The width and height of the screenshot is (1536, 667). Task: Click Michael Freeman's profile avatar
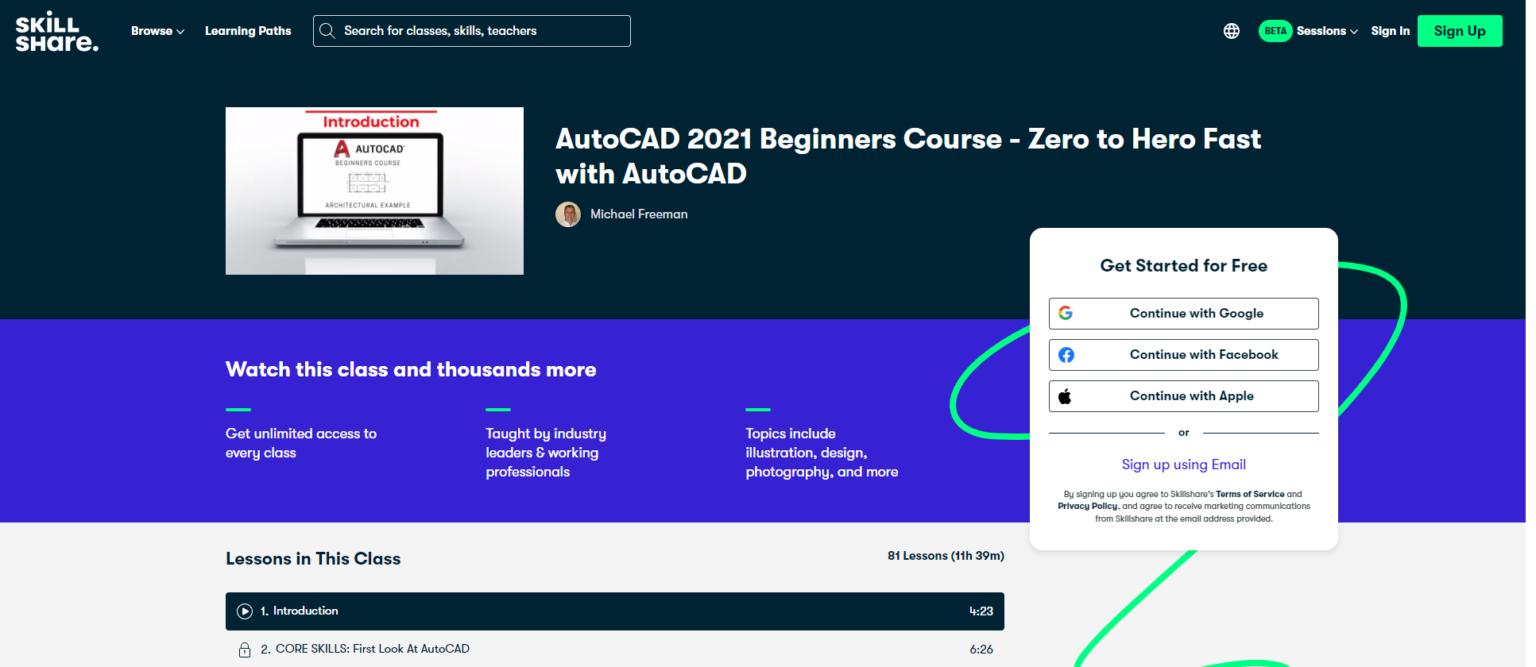click(x=568, y=214)
